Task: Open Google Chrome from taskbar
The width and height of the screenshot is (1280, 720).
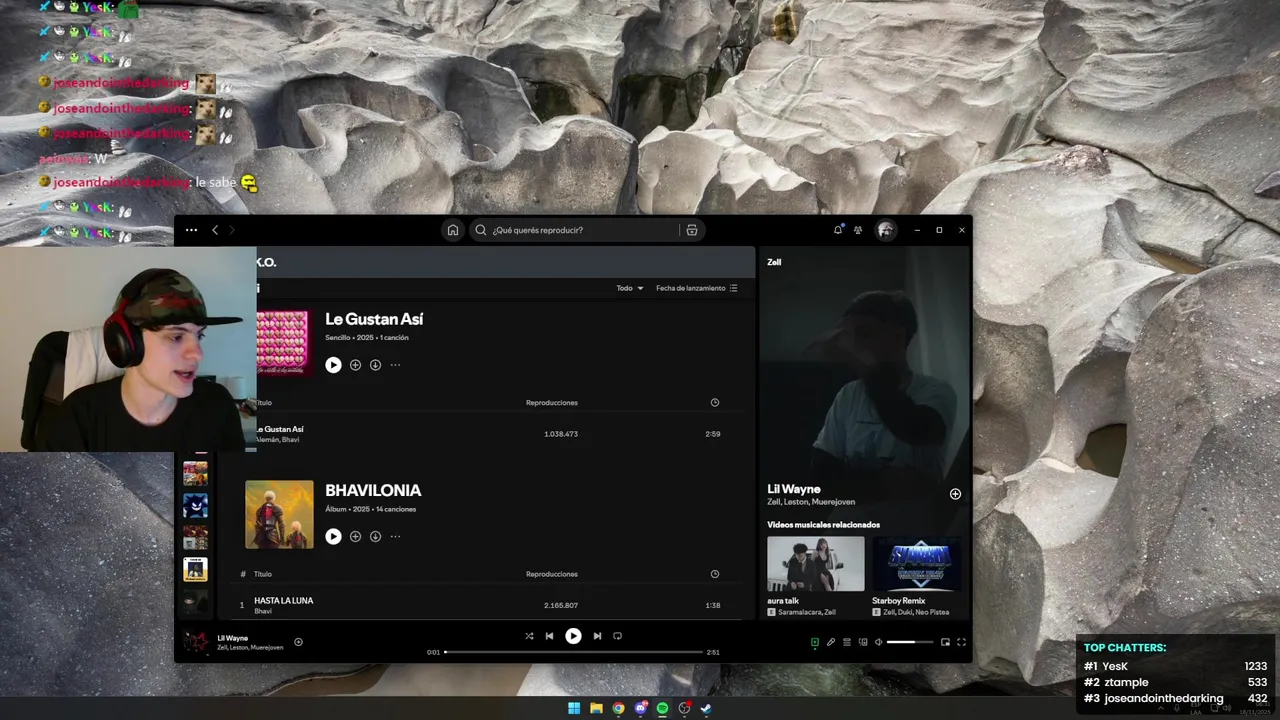Action: (x=618, y=708)
